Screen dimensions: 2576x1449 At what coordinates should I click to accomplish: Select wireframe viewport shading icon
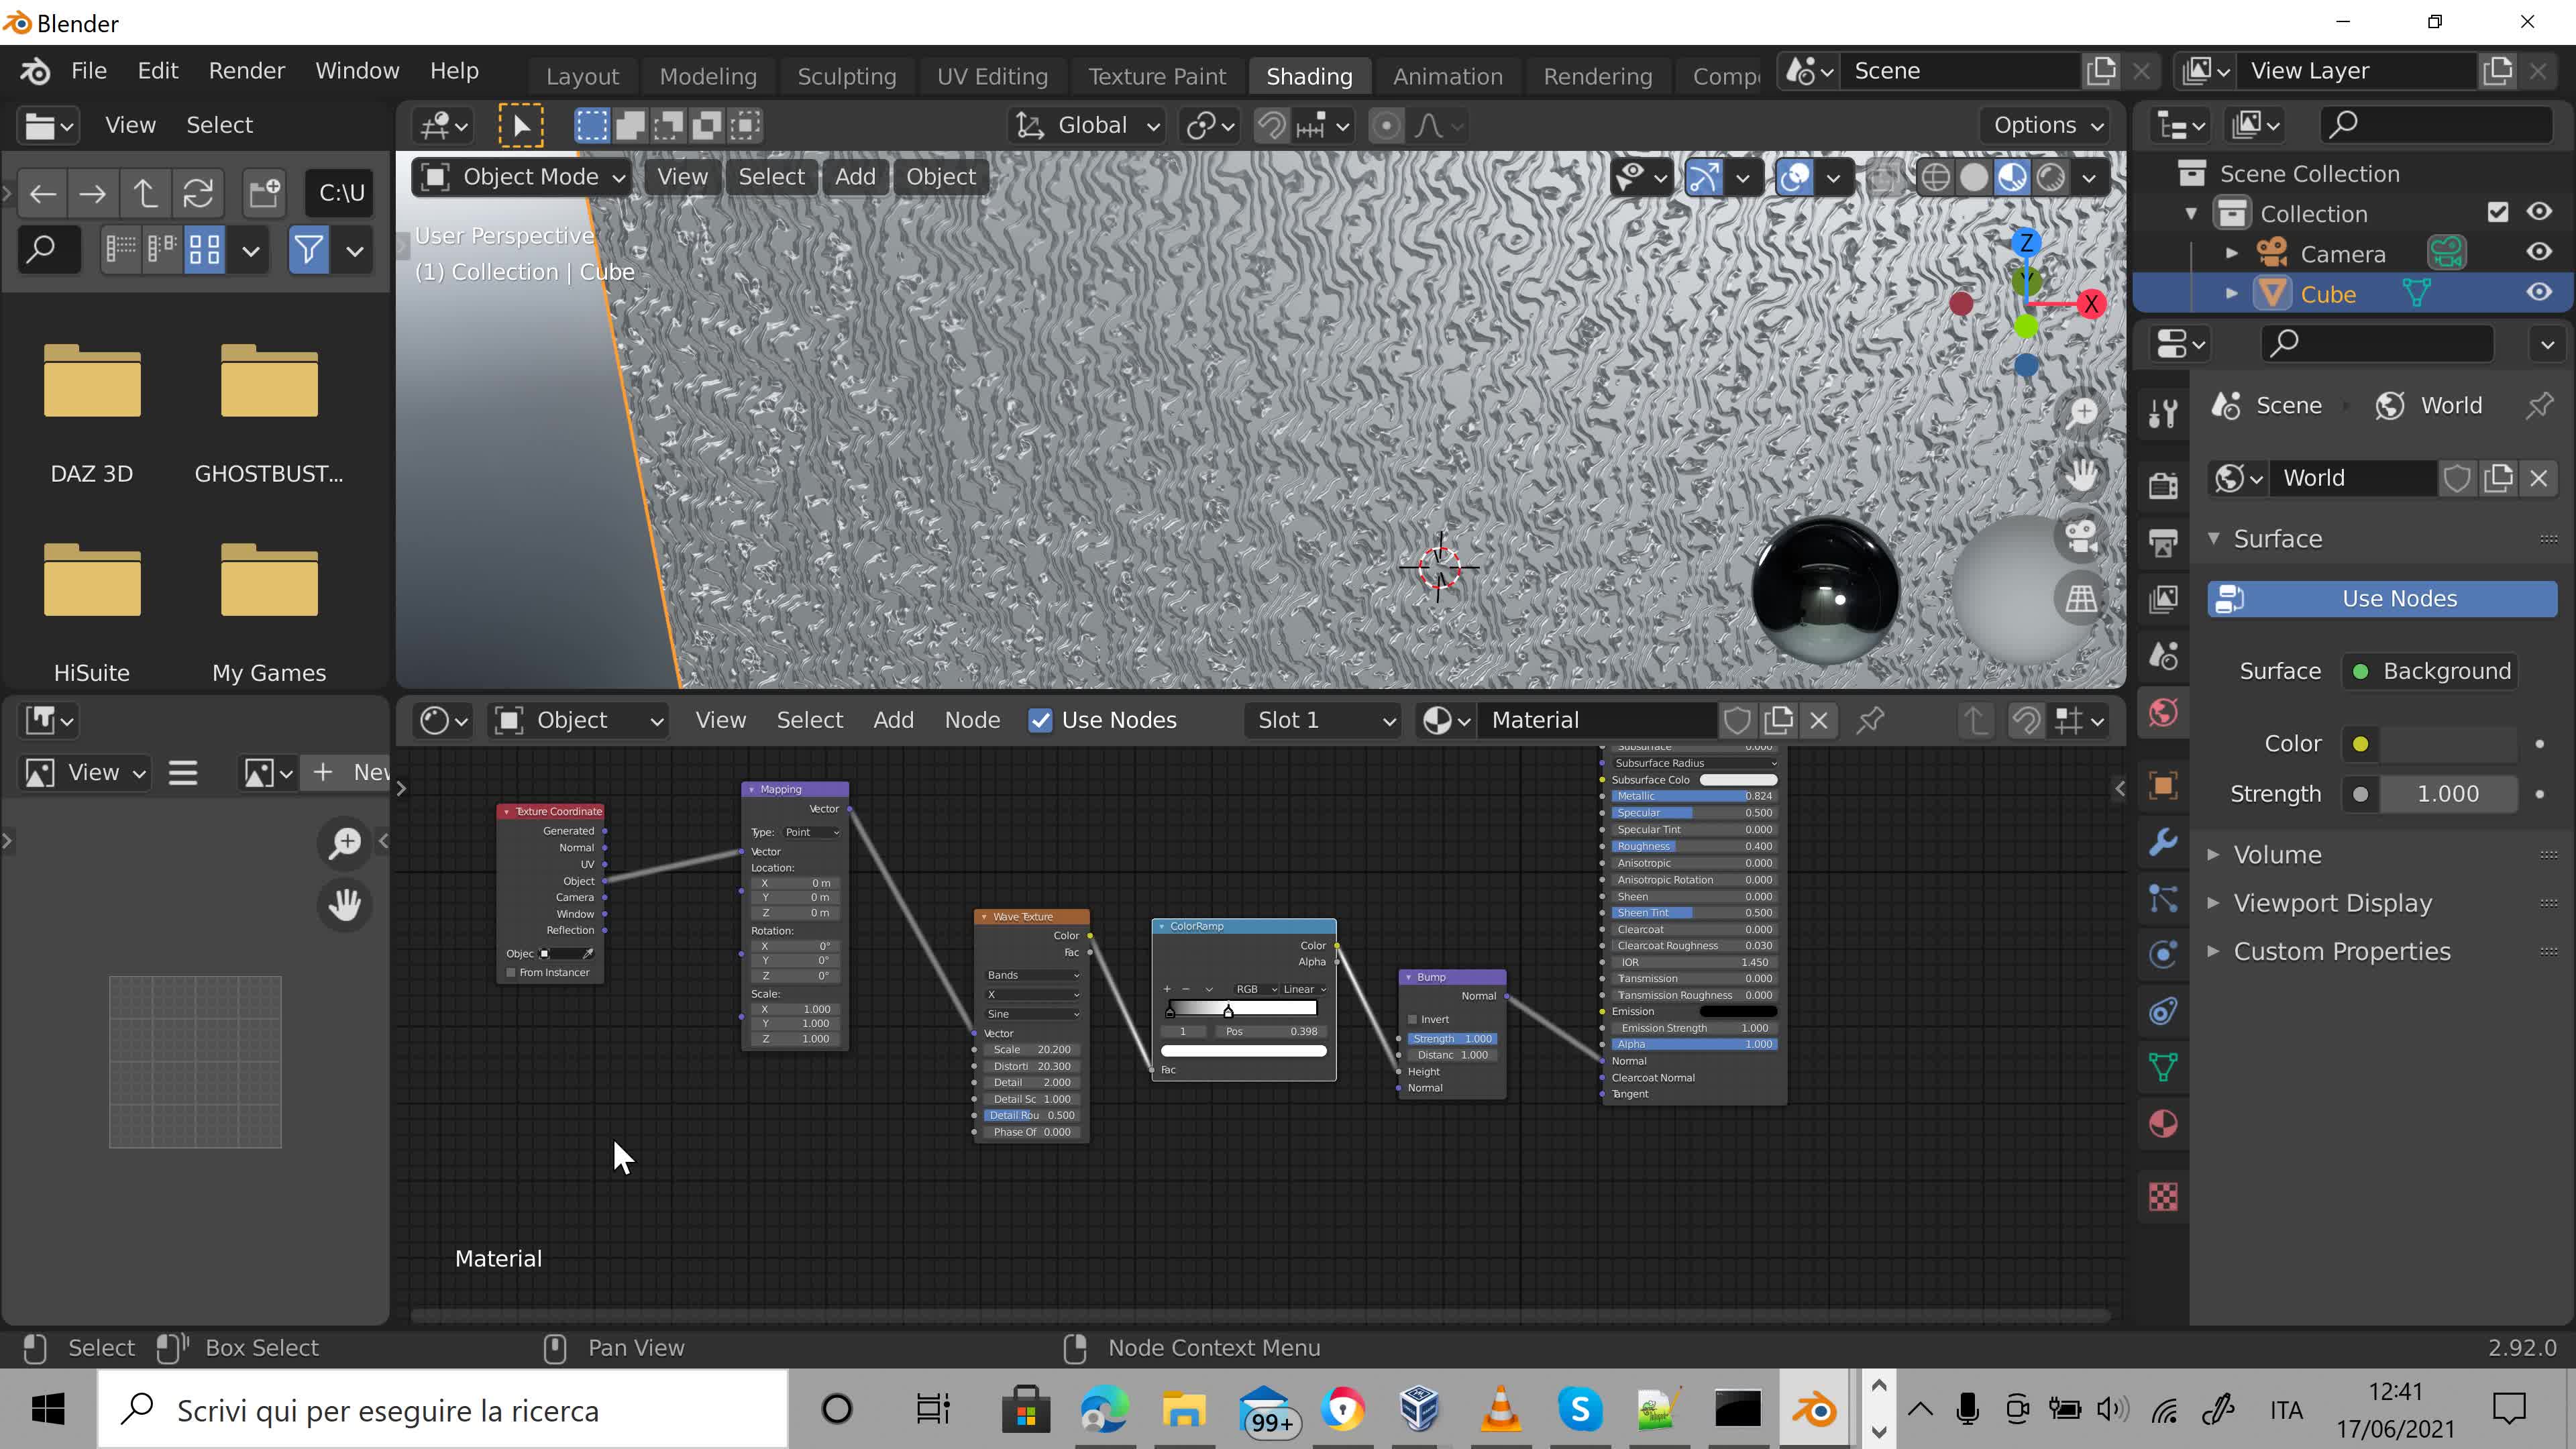[1935, 178]
